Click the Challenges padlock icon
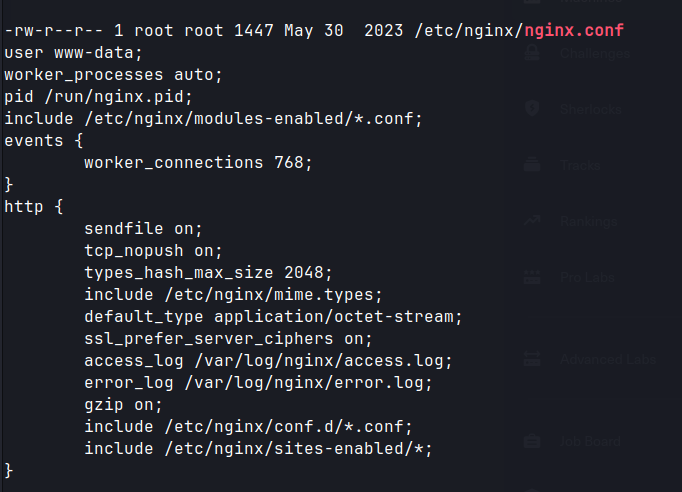Image resolution: width=682 pixels, height=492 pixels. [x=532, y=53]
